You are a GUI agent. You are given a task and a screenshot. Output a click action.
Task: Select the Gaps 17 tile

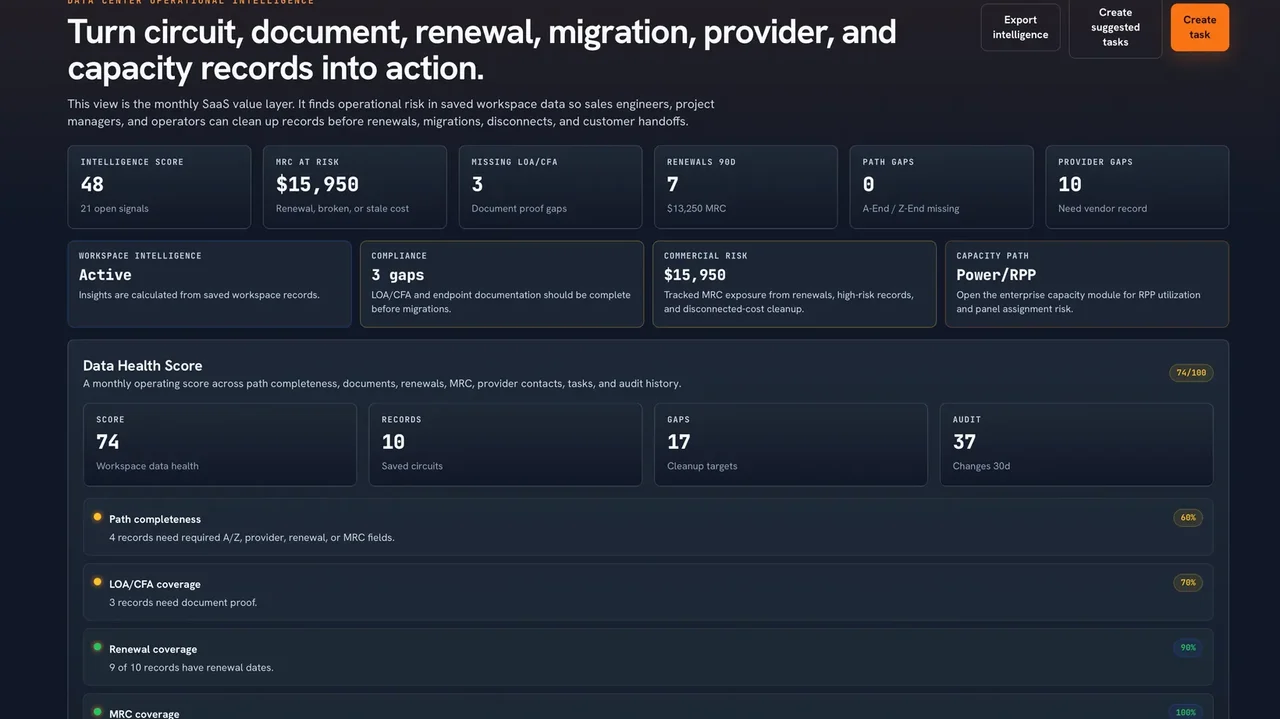791,445
